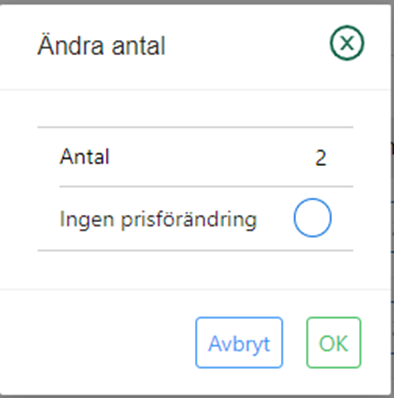
Task: Accept the dialog with the green OK button
Action: coord(334,343)
